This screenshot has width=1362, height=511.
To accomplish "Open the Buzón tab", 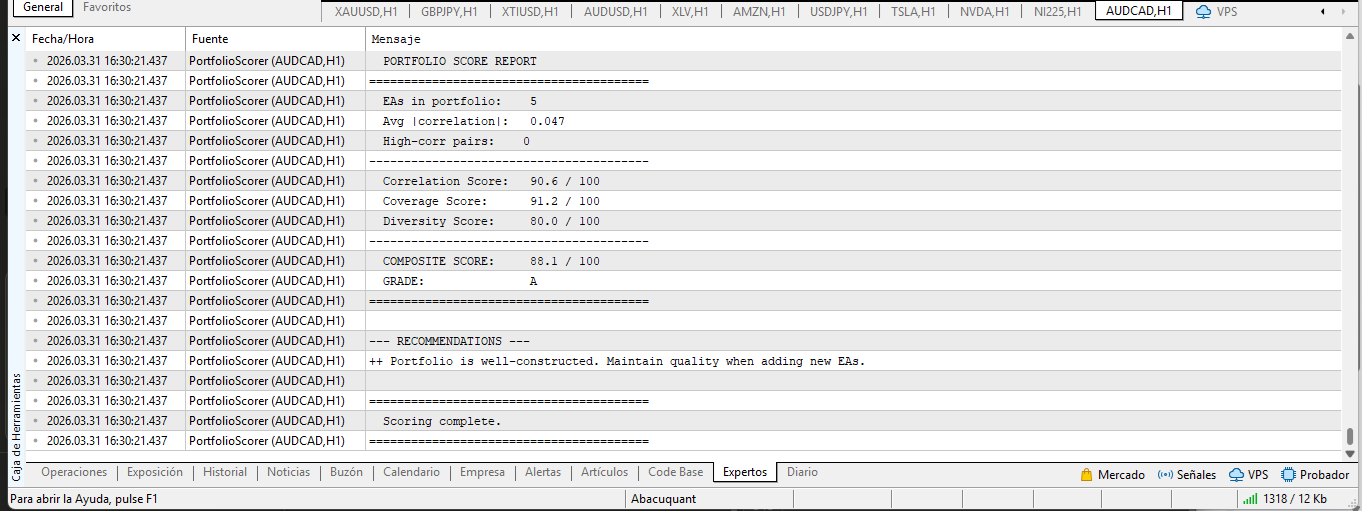I will click(x=347, y=472).
